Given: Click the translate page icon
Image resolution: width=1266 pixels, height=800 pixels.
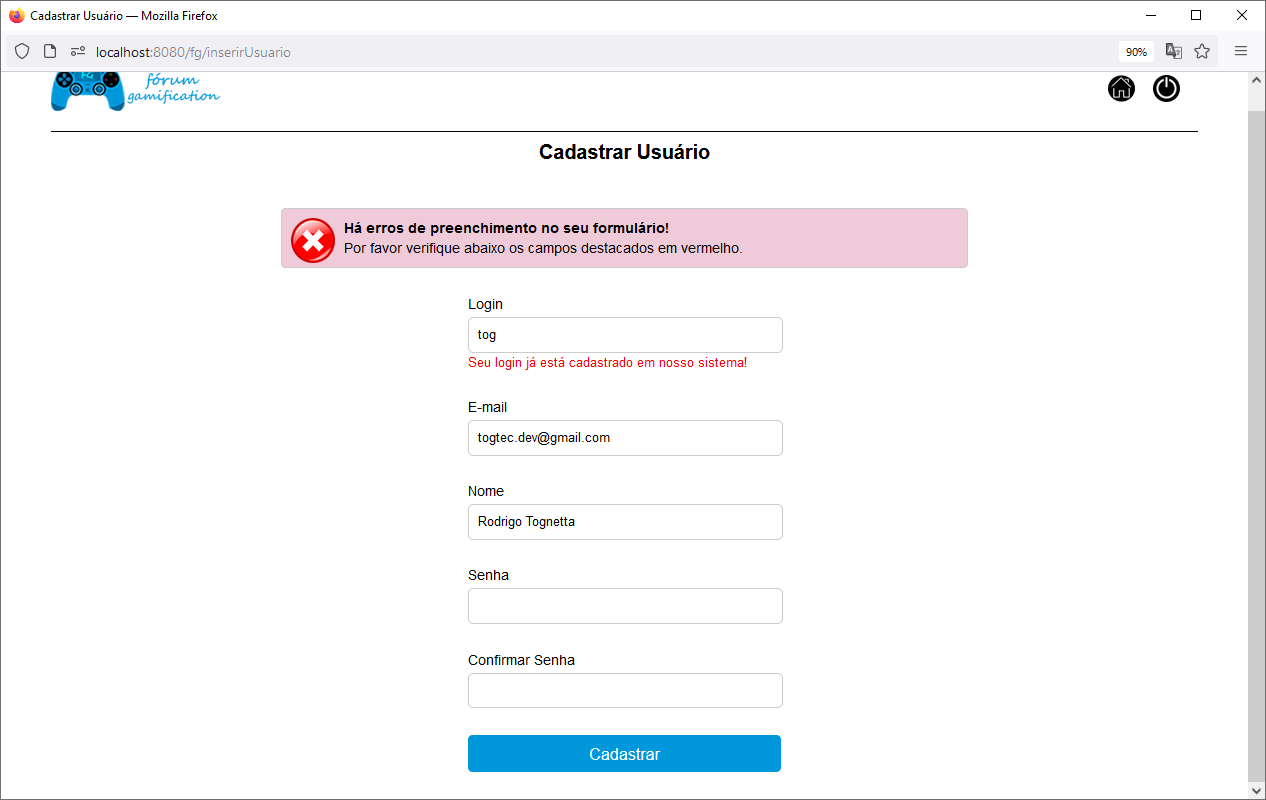Looking at the screenshot, I should [x=1174, y=51].
